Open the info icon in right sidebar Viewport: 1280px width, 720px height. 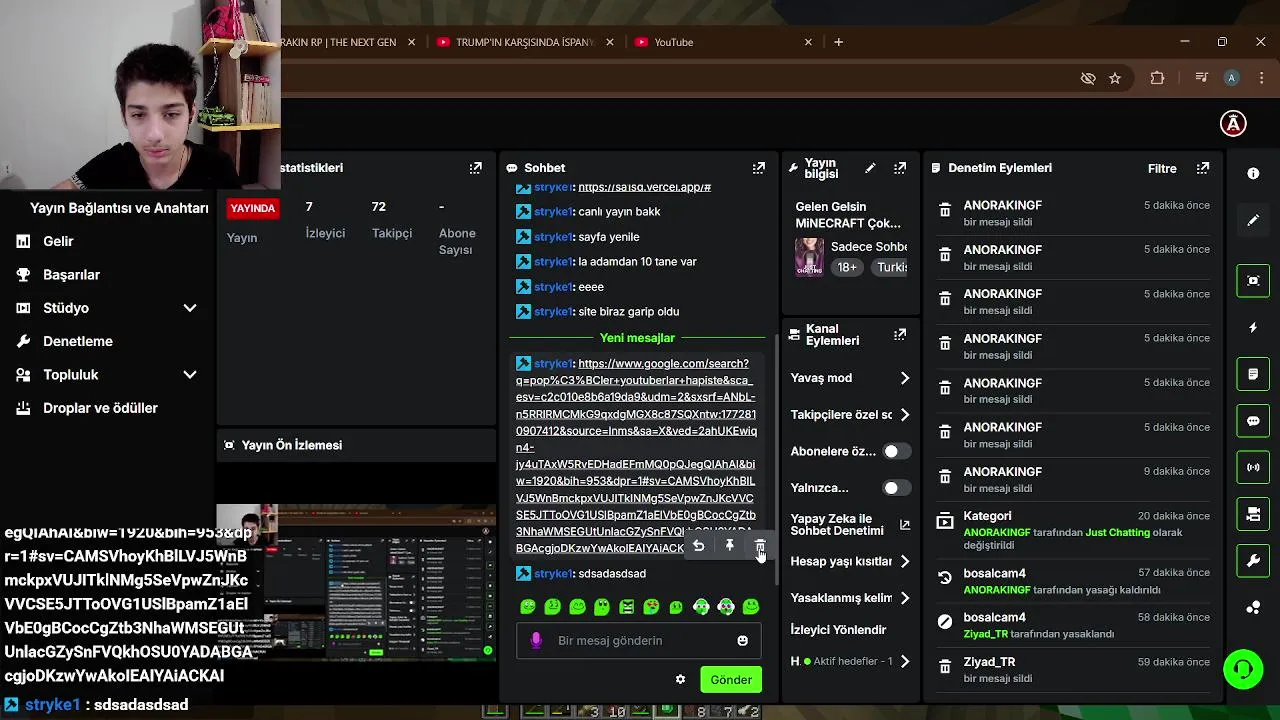tap(1253, 173)
